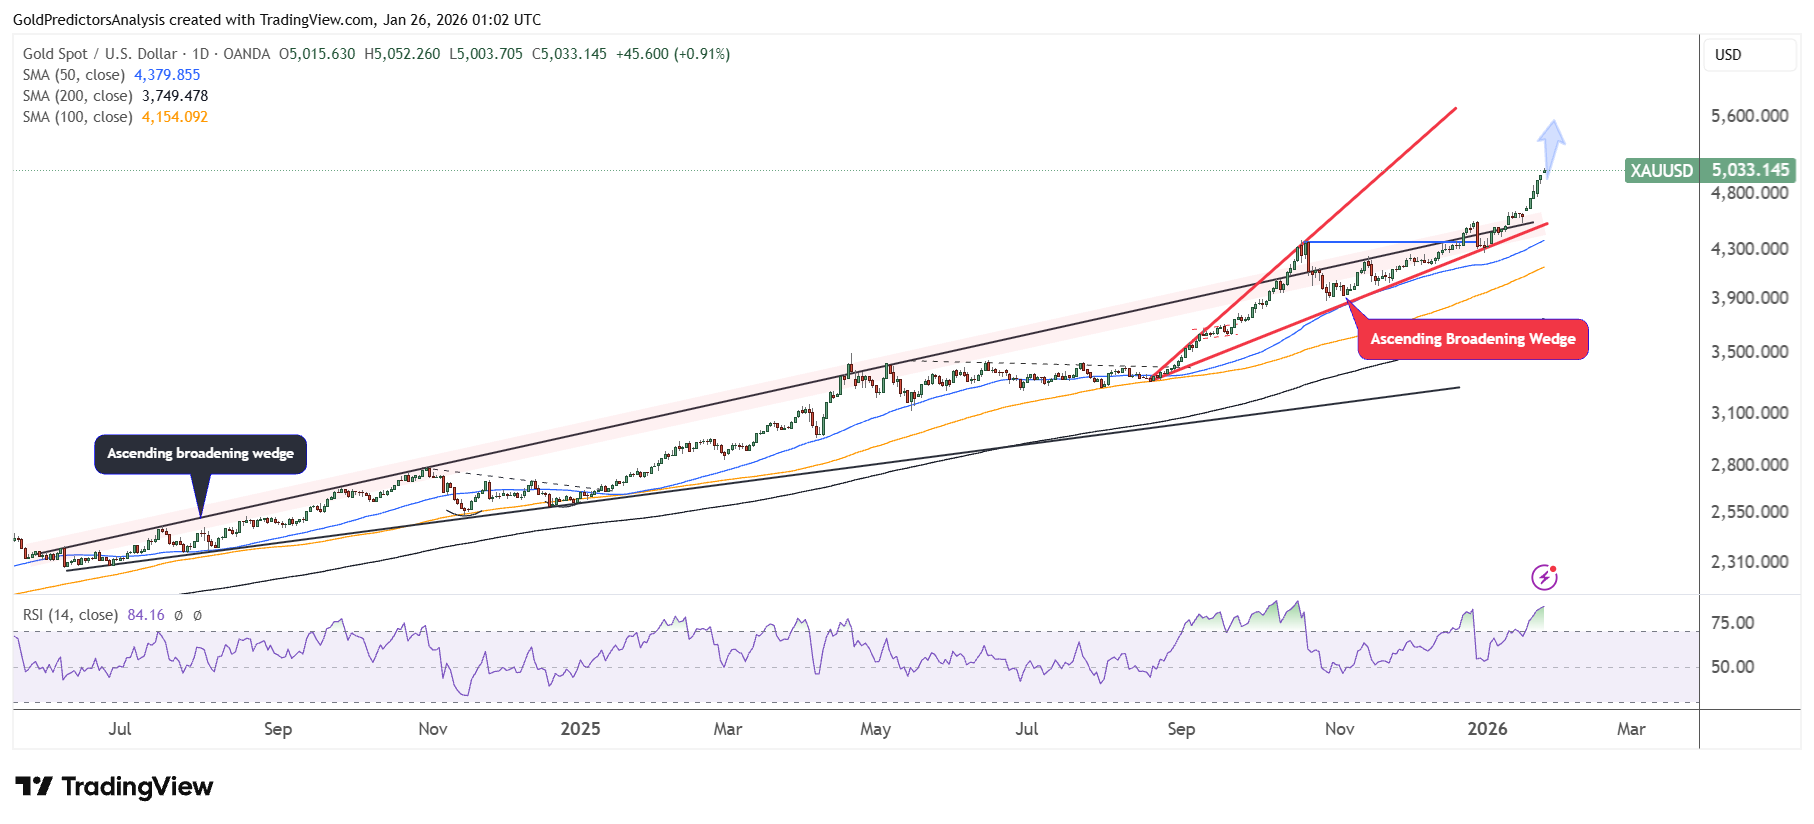The width and height of the screenshot is (1814, 824).
Task: Click the closing price C5,033.145 value
Action: (x=569, y=54)
